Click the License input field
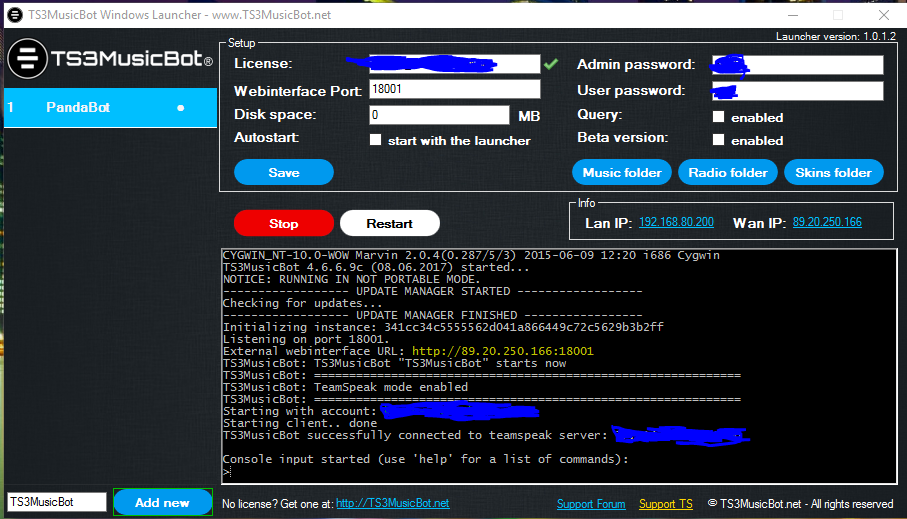 (x=455, y=64)
